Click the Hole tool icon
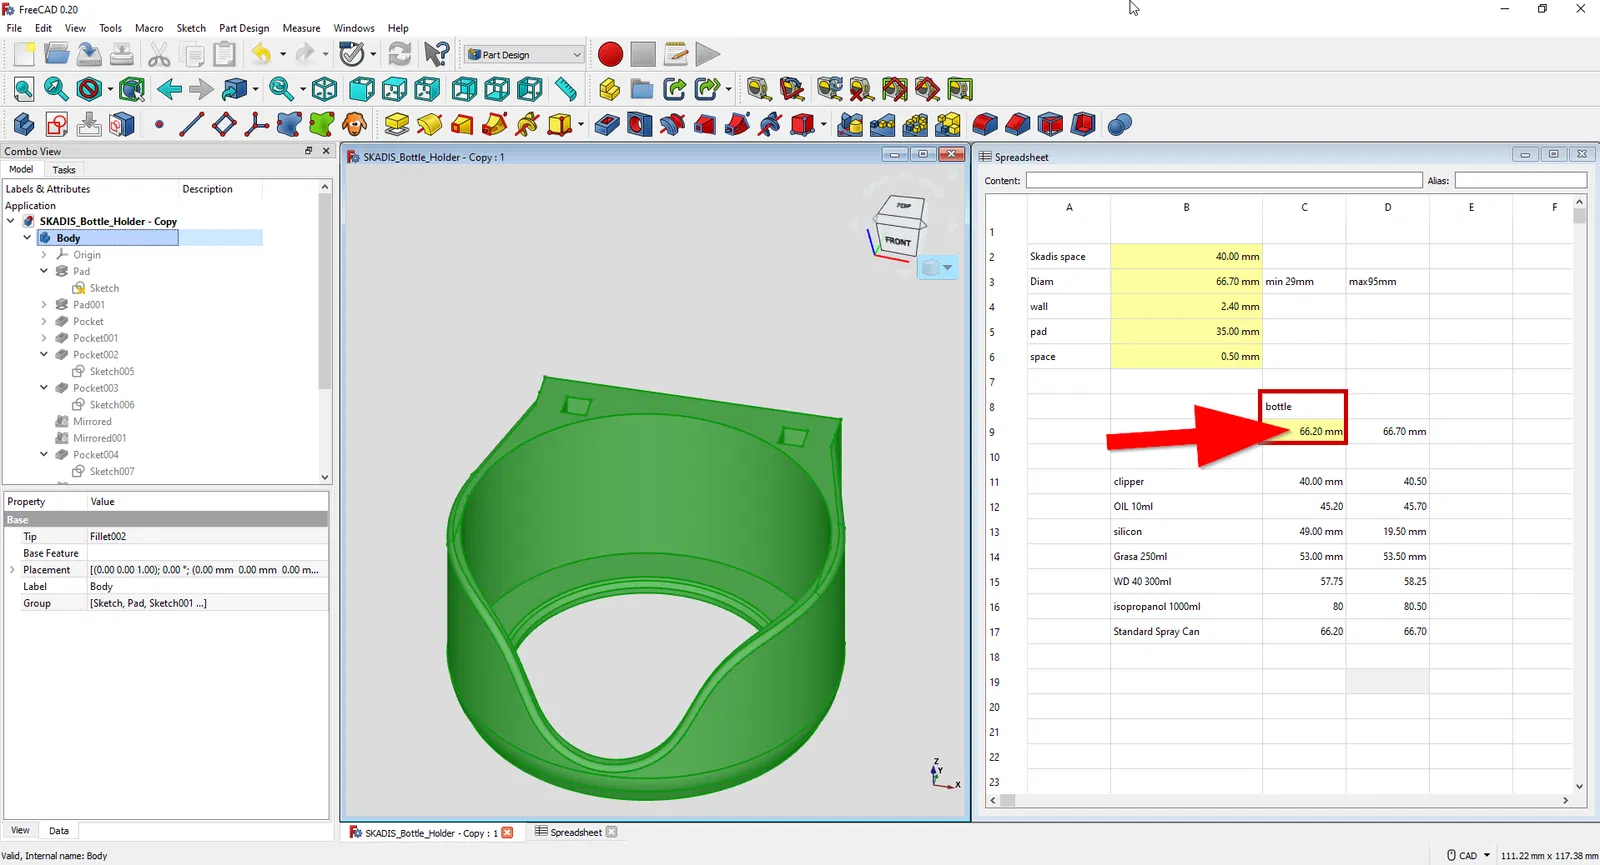 tap(639, 124)
